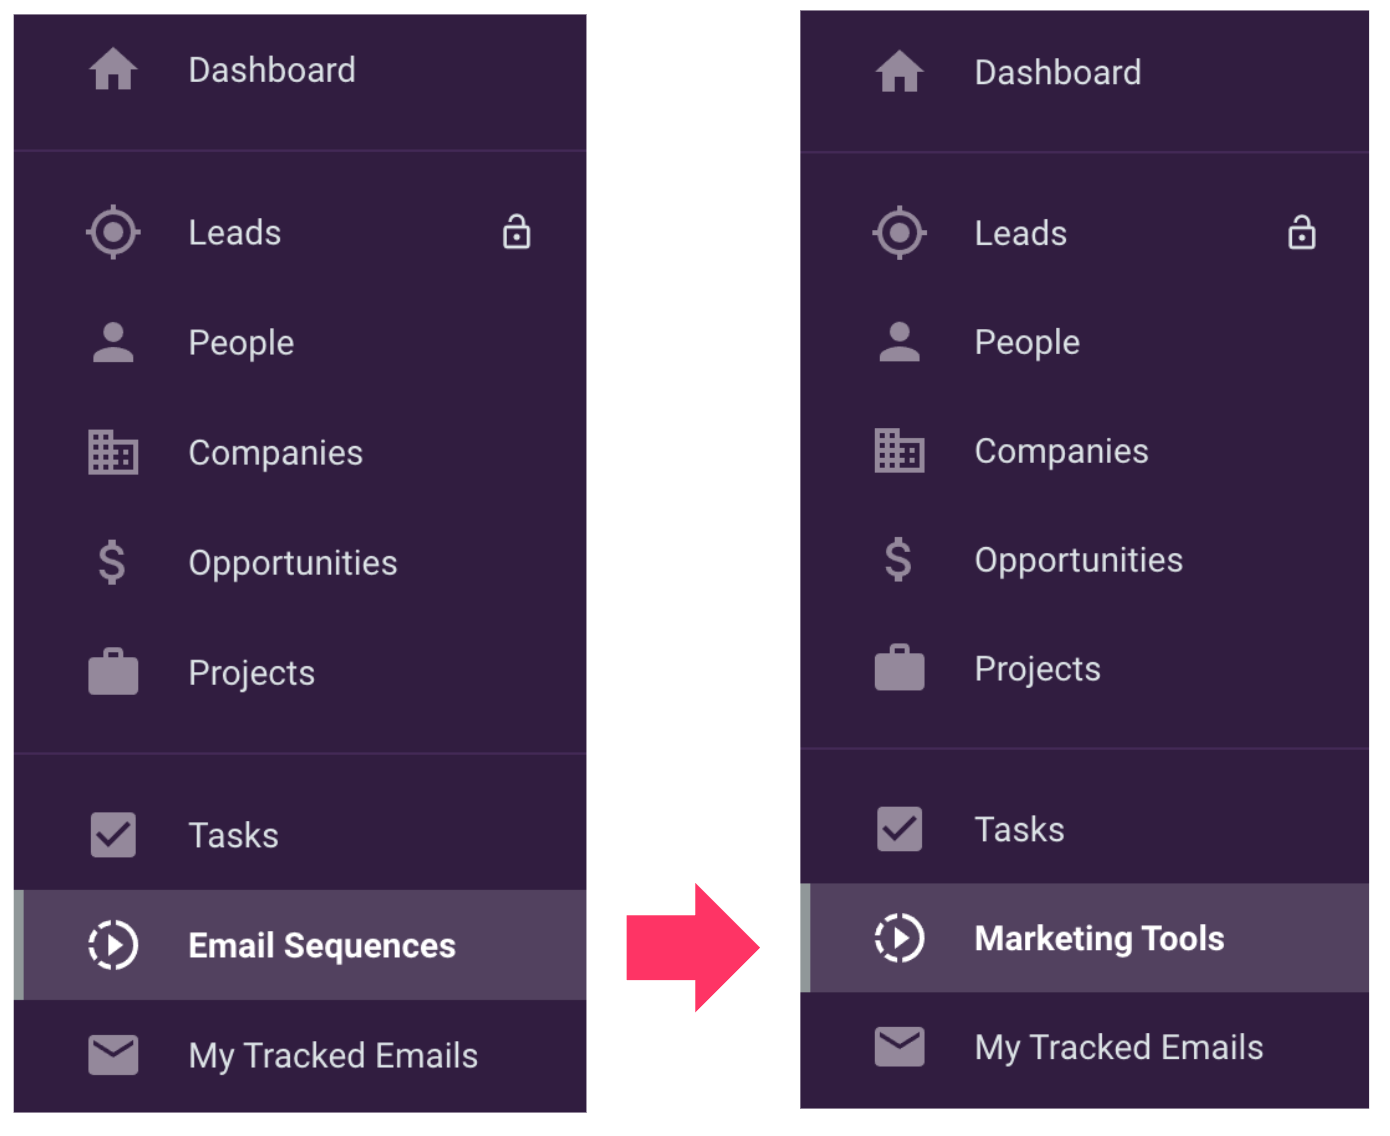
Task: Click the Tasks checkmark icon in left sidebar
Action: pyautogui.click(x=113, y=835)
